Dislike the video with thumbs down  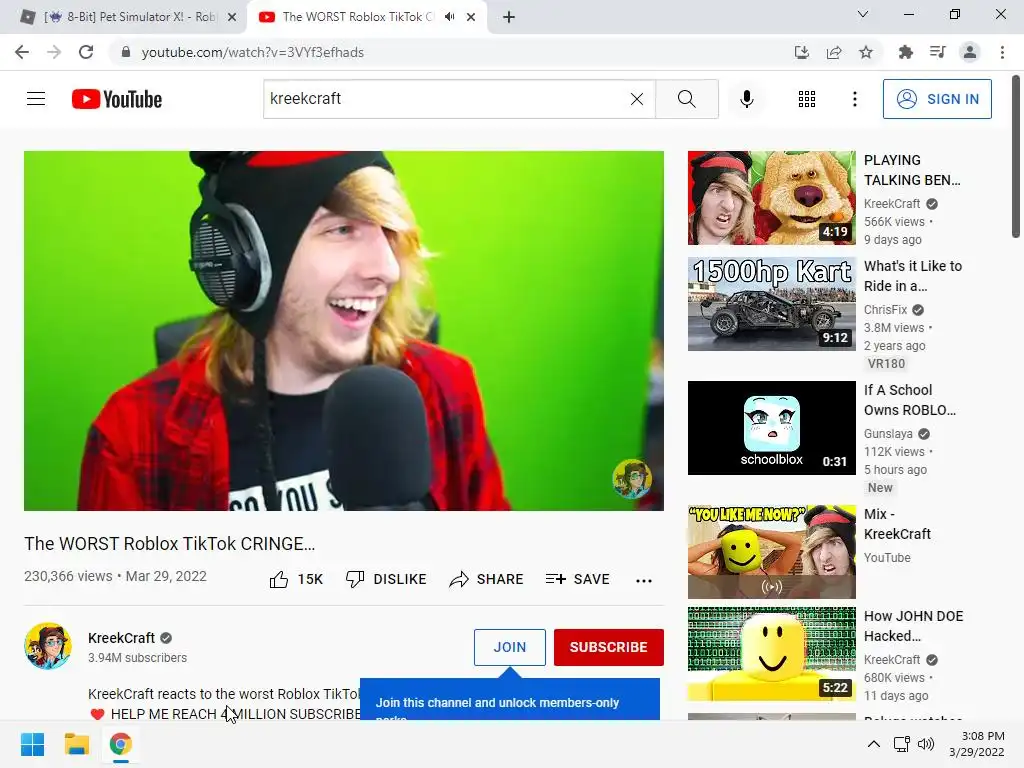(x=386, y=579)
